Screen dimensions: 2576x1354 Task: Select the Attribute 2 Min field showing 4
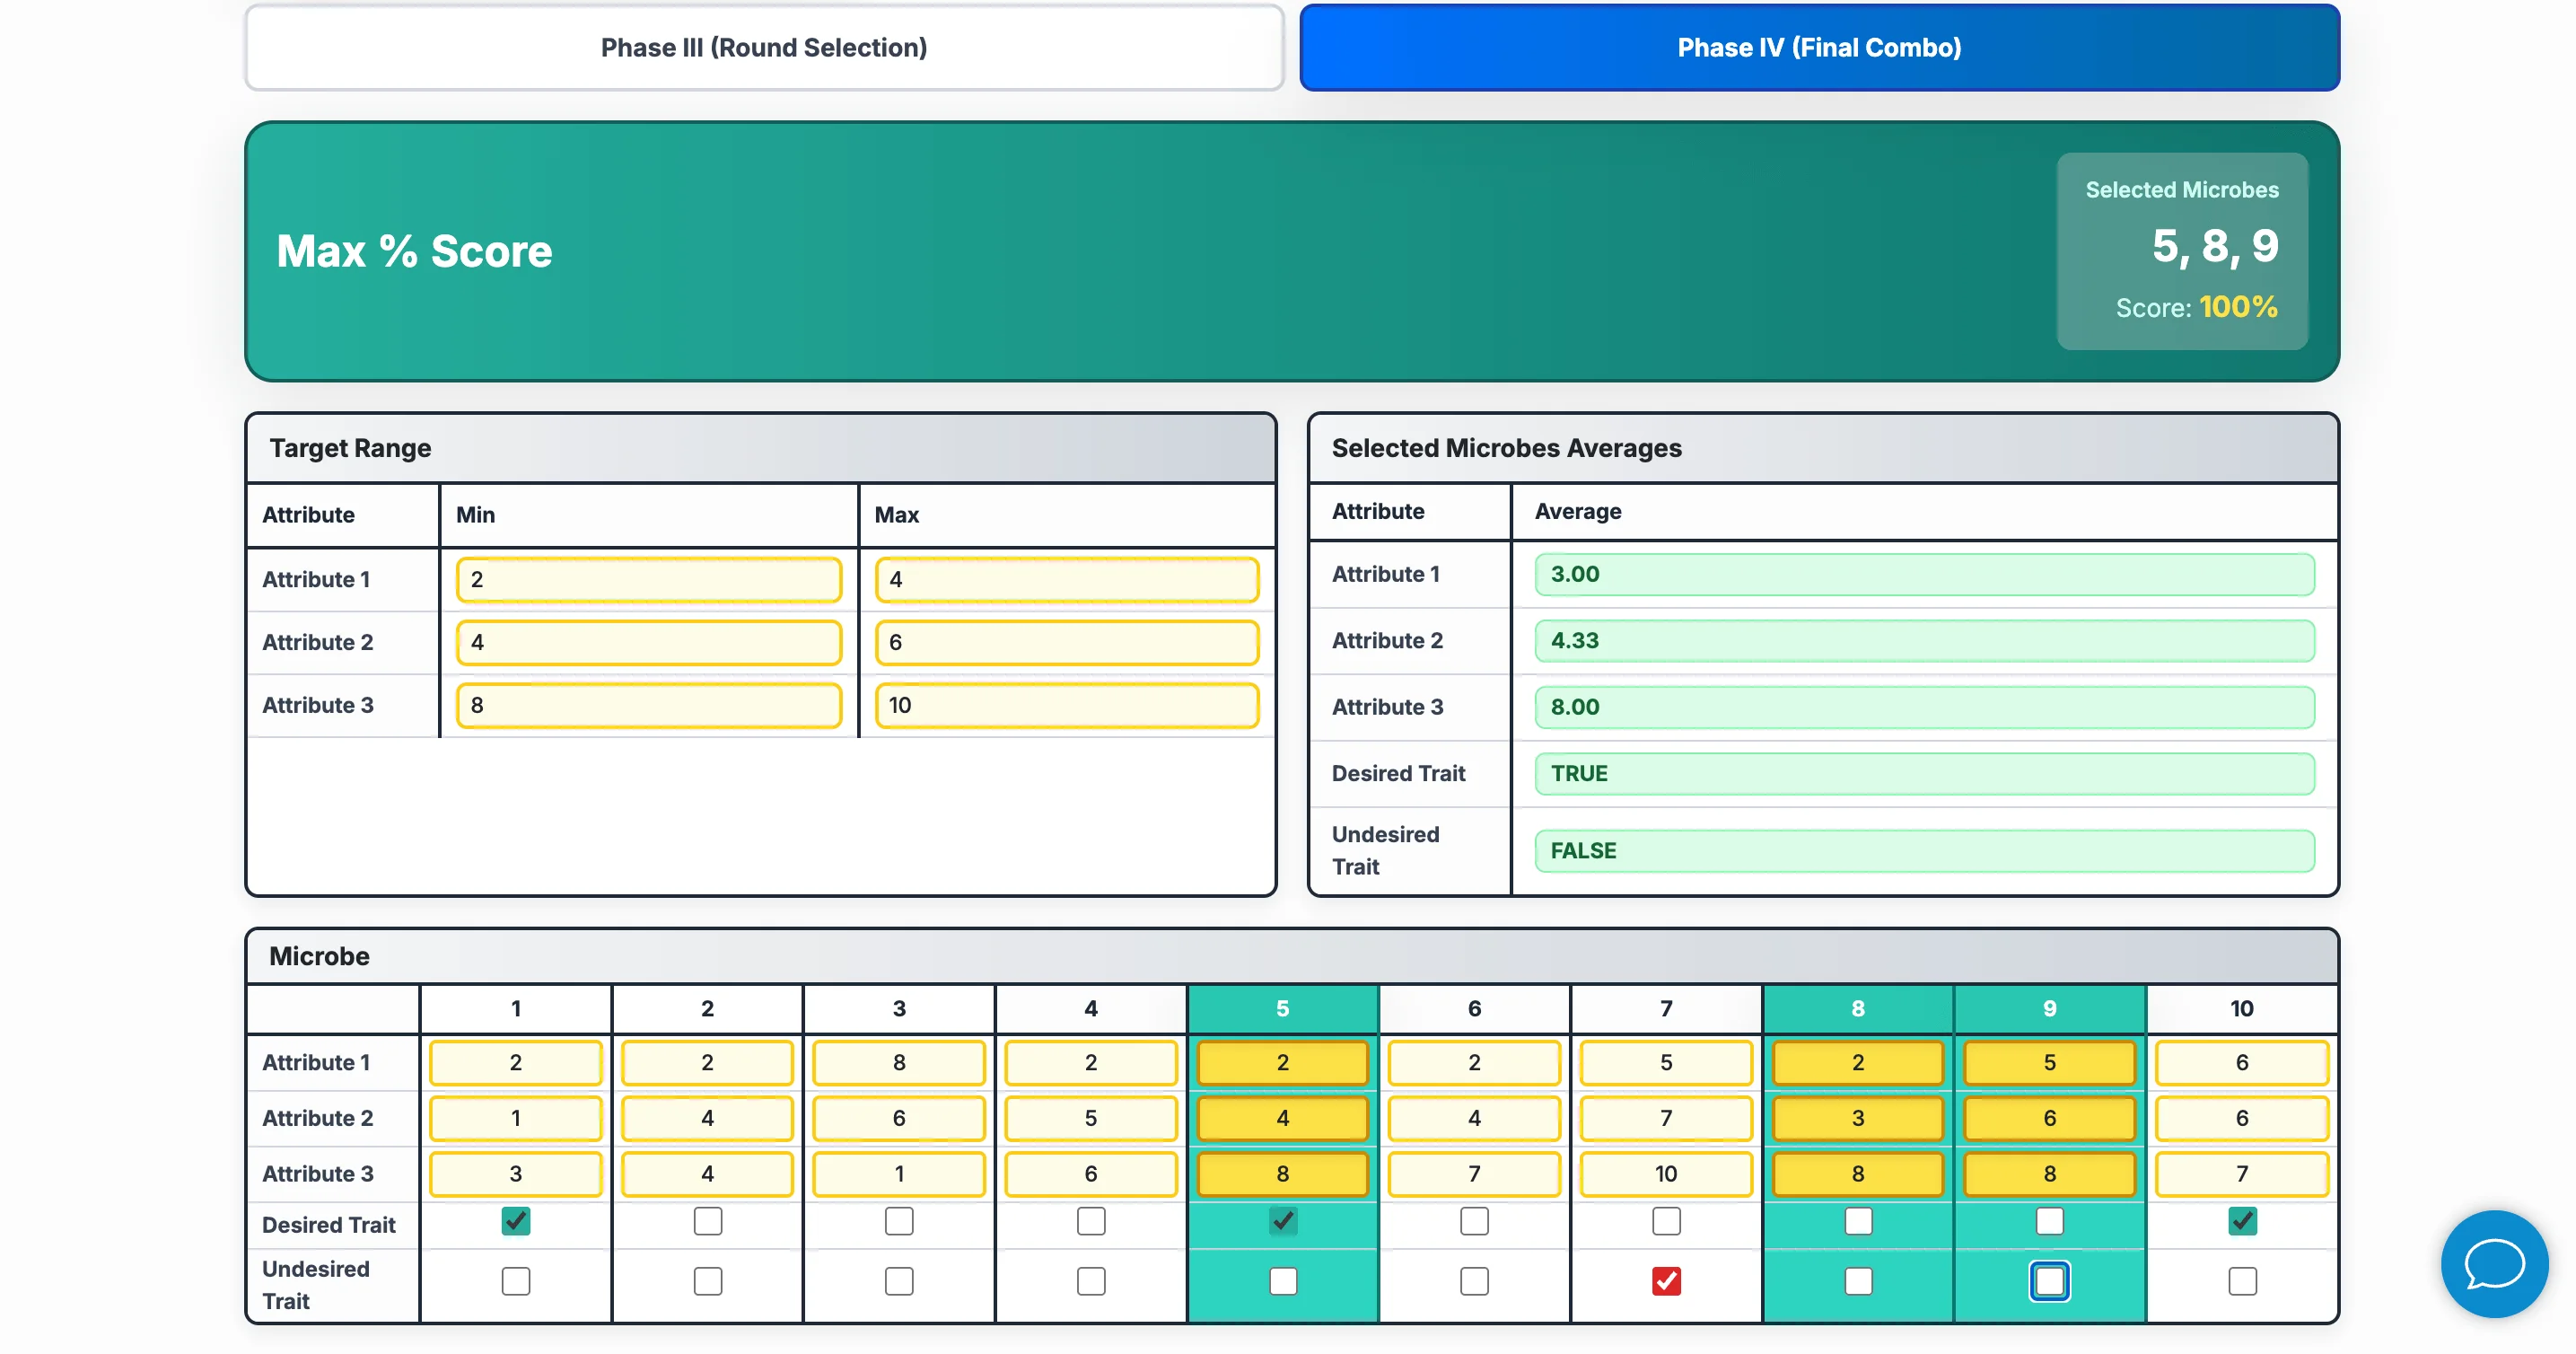pyautogui.click(x=648, y=642)
